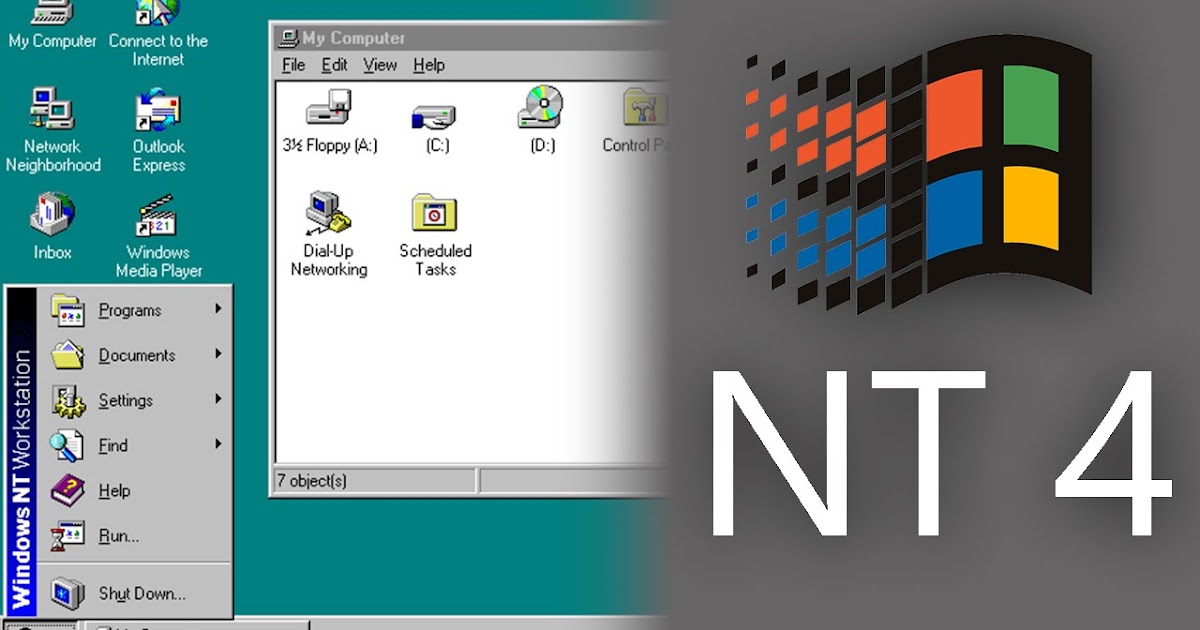Click the Settings gear icon in Start menu
The width and height of the screenshot is (1200, 630).
tap(68, 400)
